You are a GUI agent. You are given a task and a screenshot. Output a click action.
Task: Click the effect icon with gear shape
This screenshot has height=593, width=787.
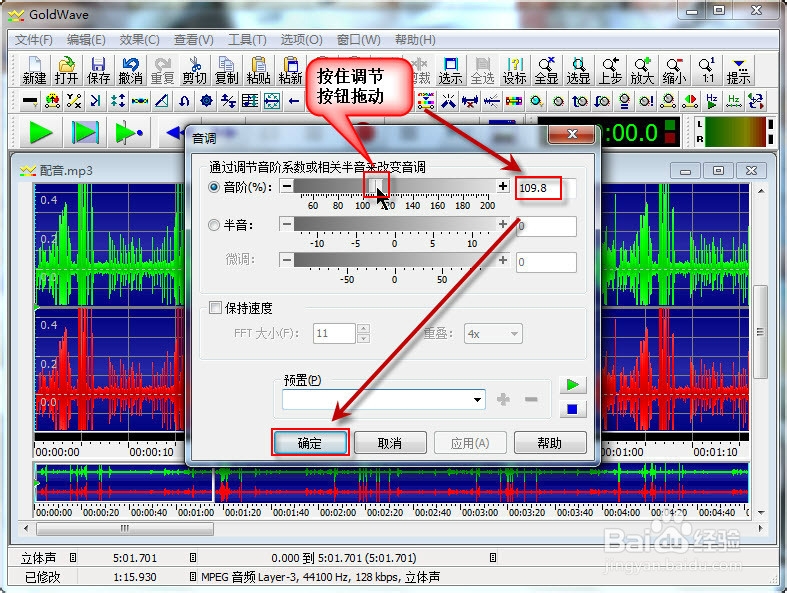206,101
